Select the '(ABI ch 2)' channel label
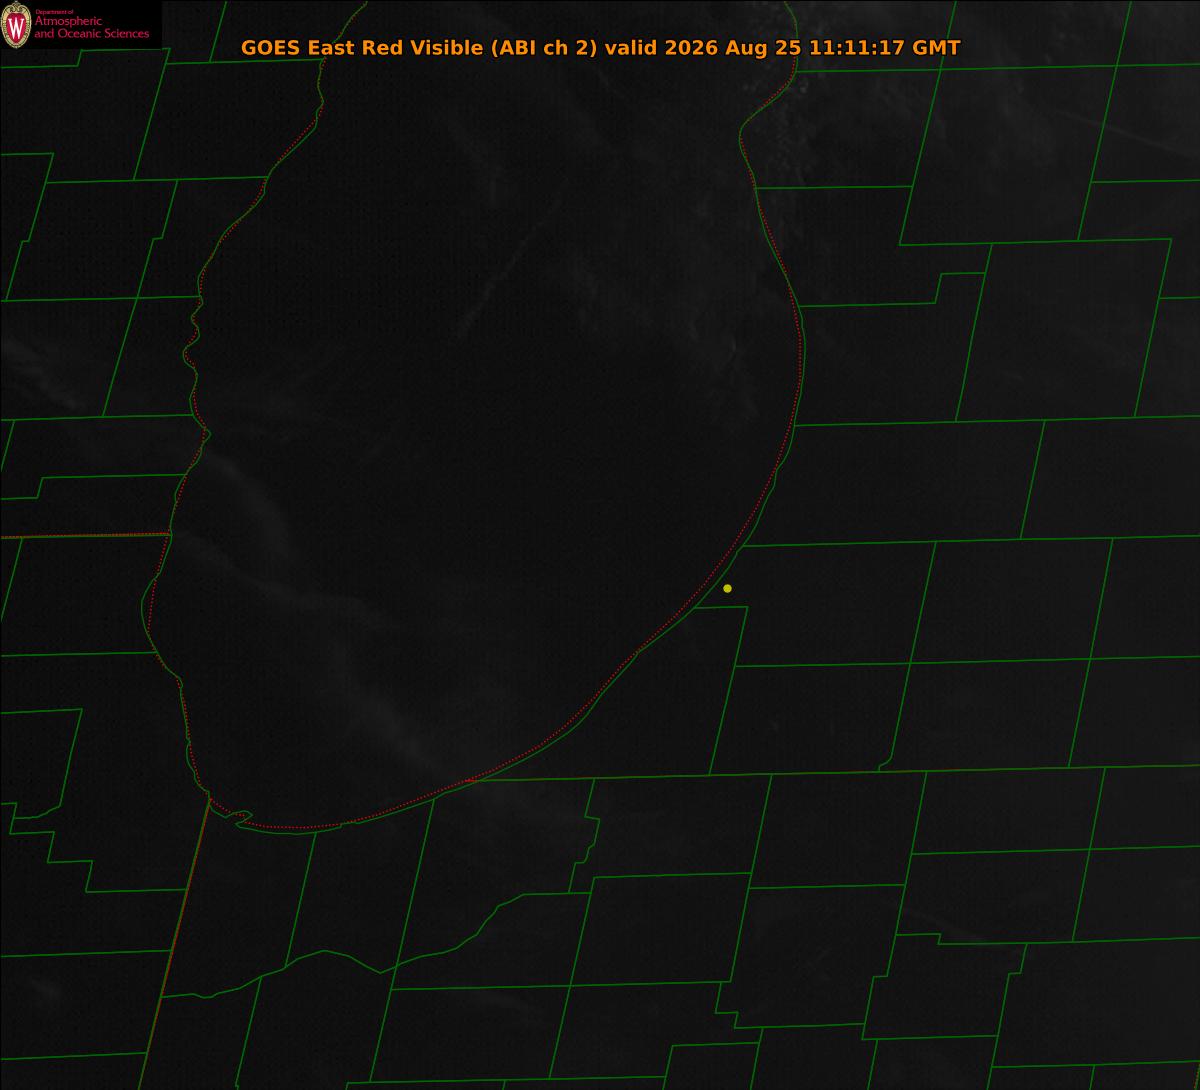Screen dimensions: 1200x1090 point(545,48)
